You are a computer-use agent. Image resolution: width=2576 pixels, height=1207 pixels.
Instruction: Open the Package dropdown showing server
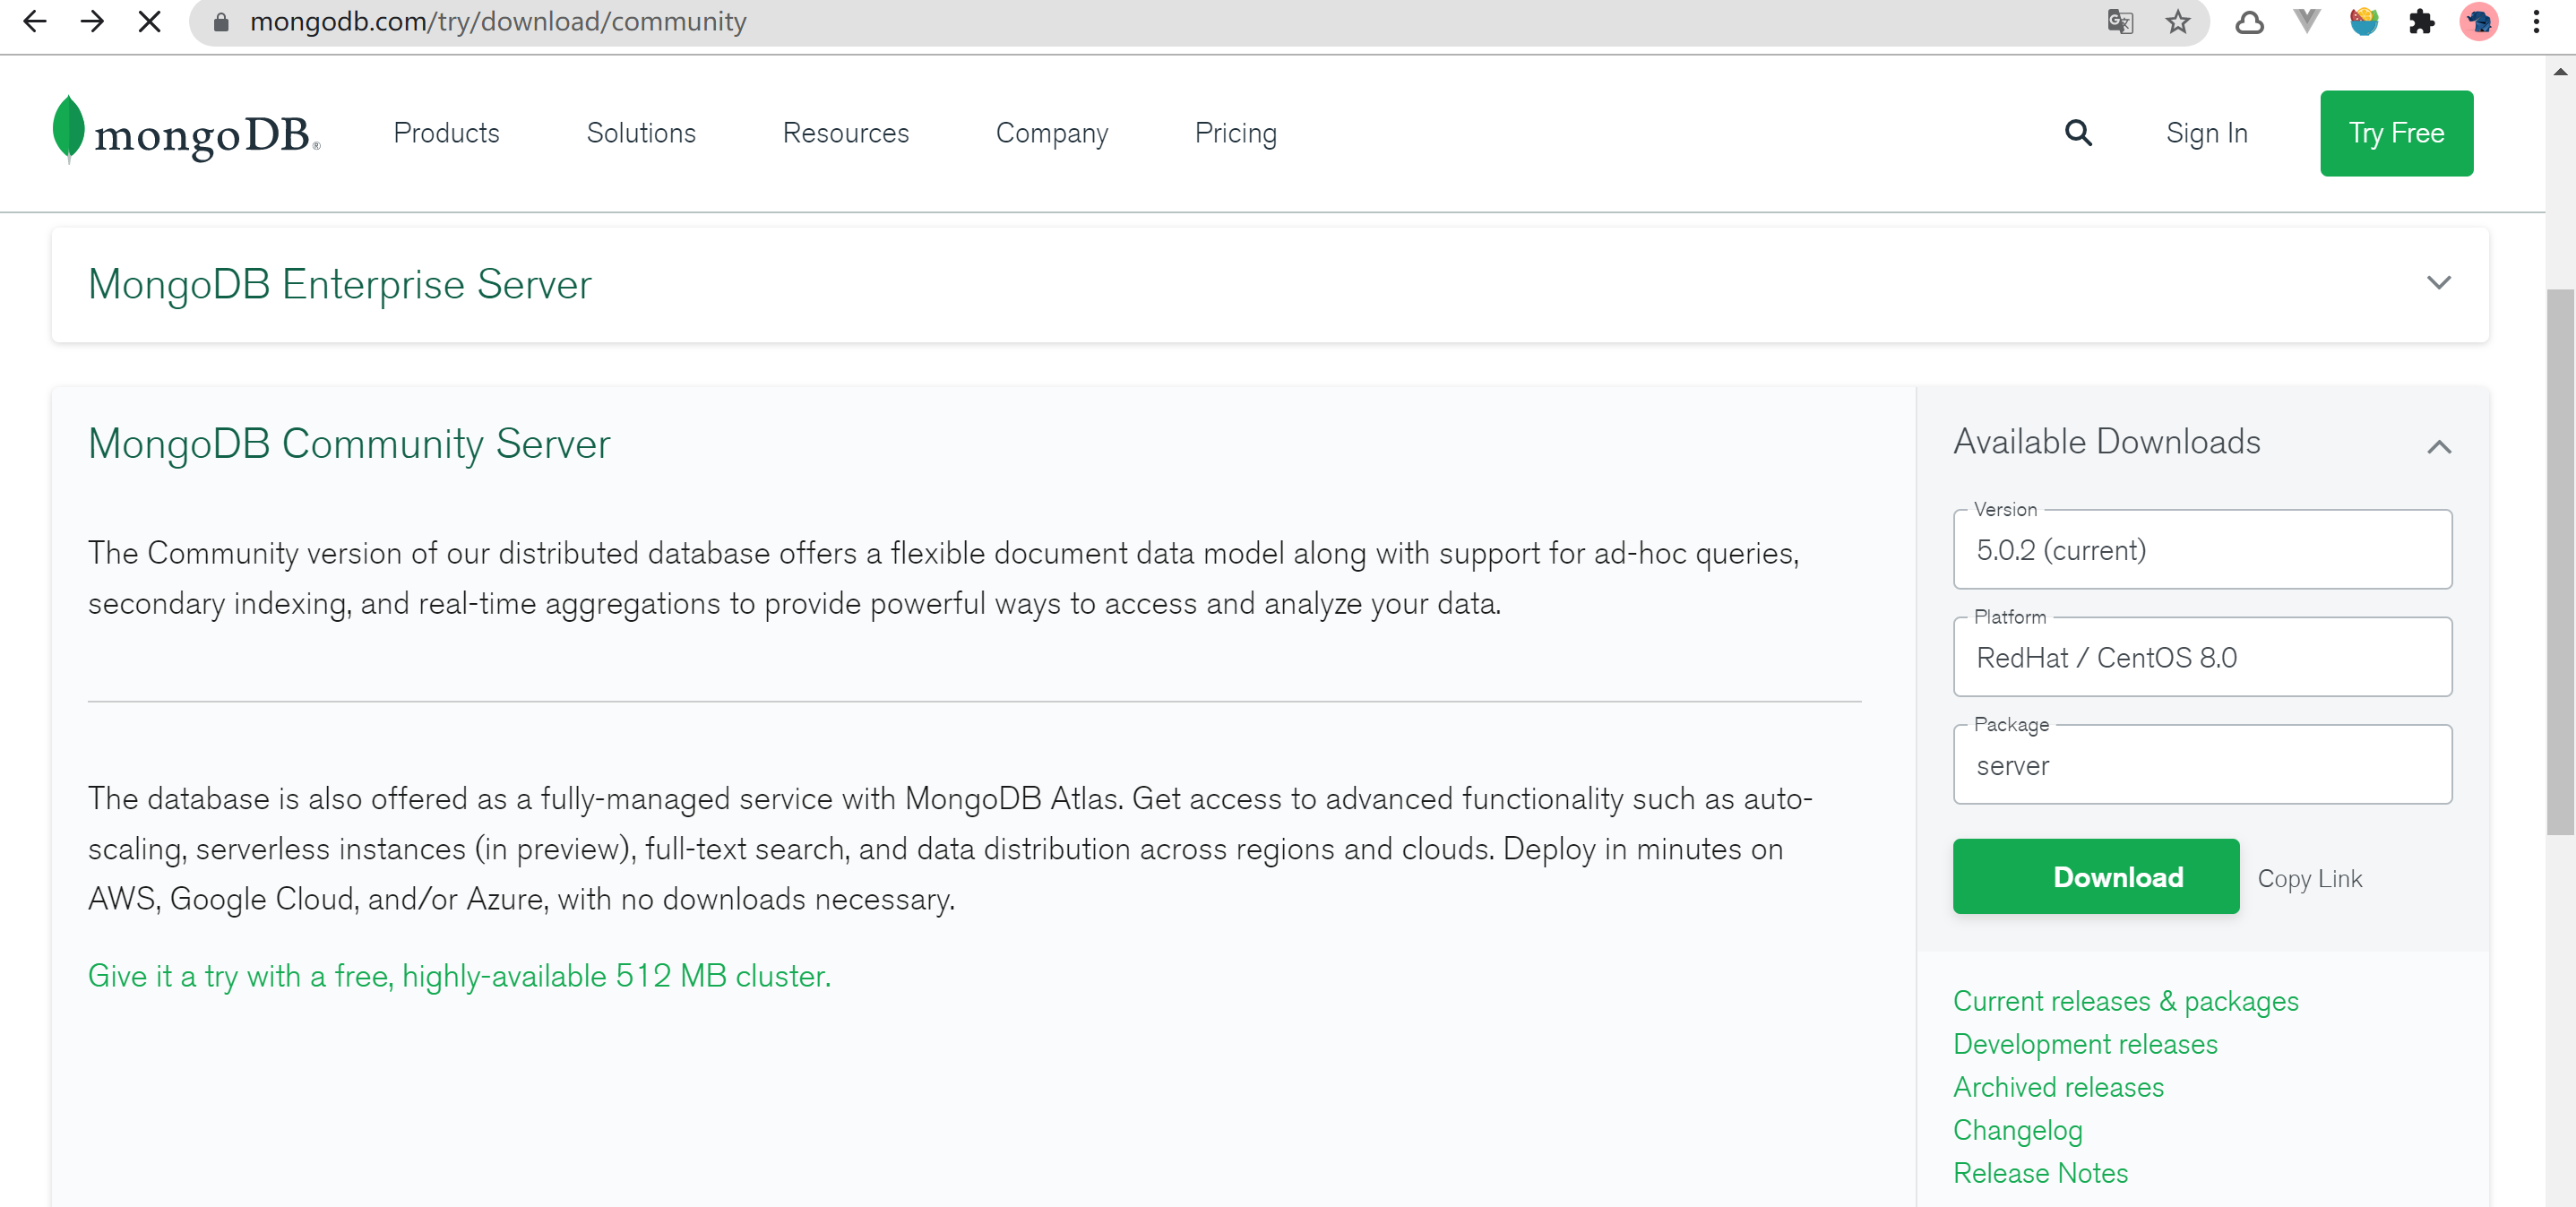point(2202,765)
